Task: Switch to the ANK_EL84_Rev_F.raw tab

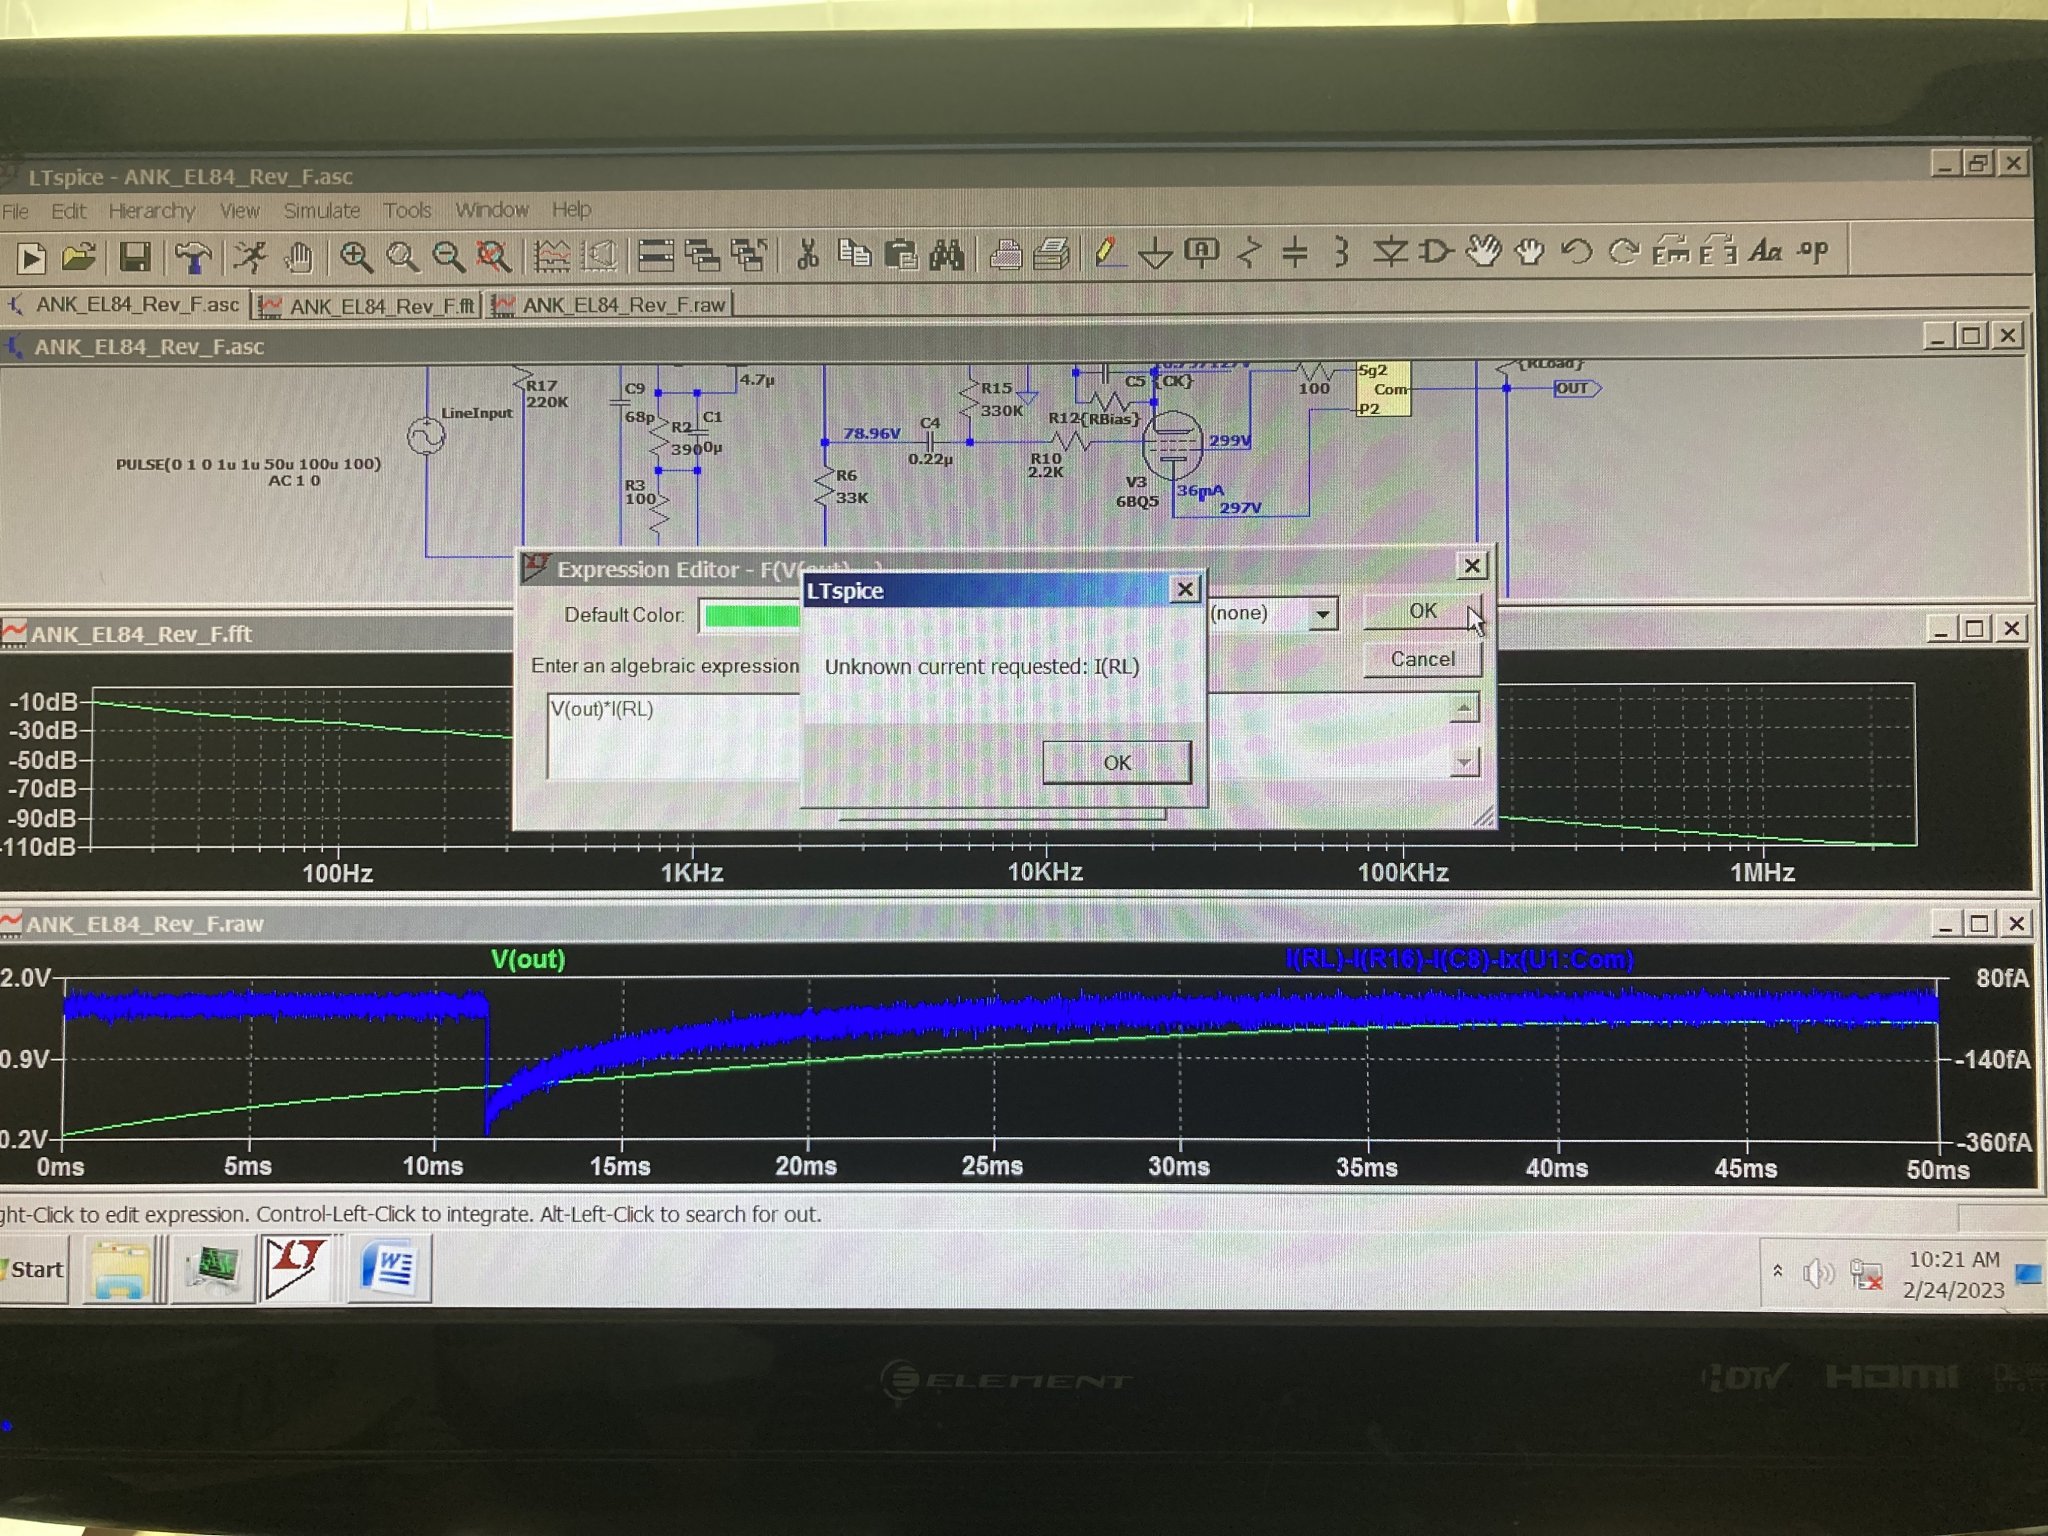Action: point(610,305)
